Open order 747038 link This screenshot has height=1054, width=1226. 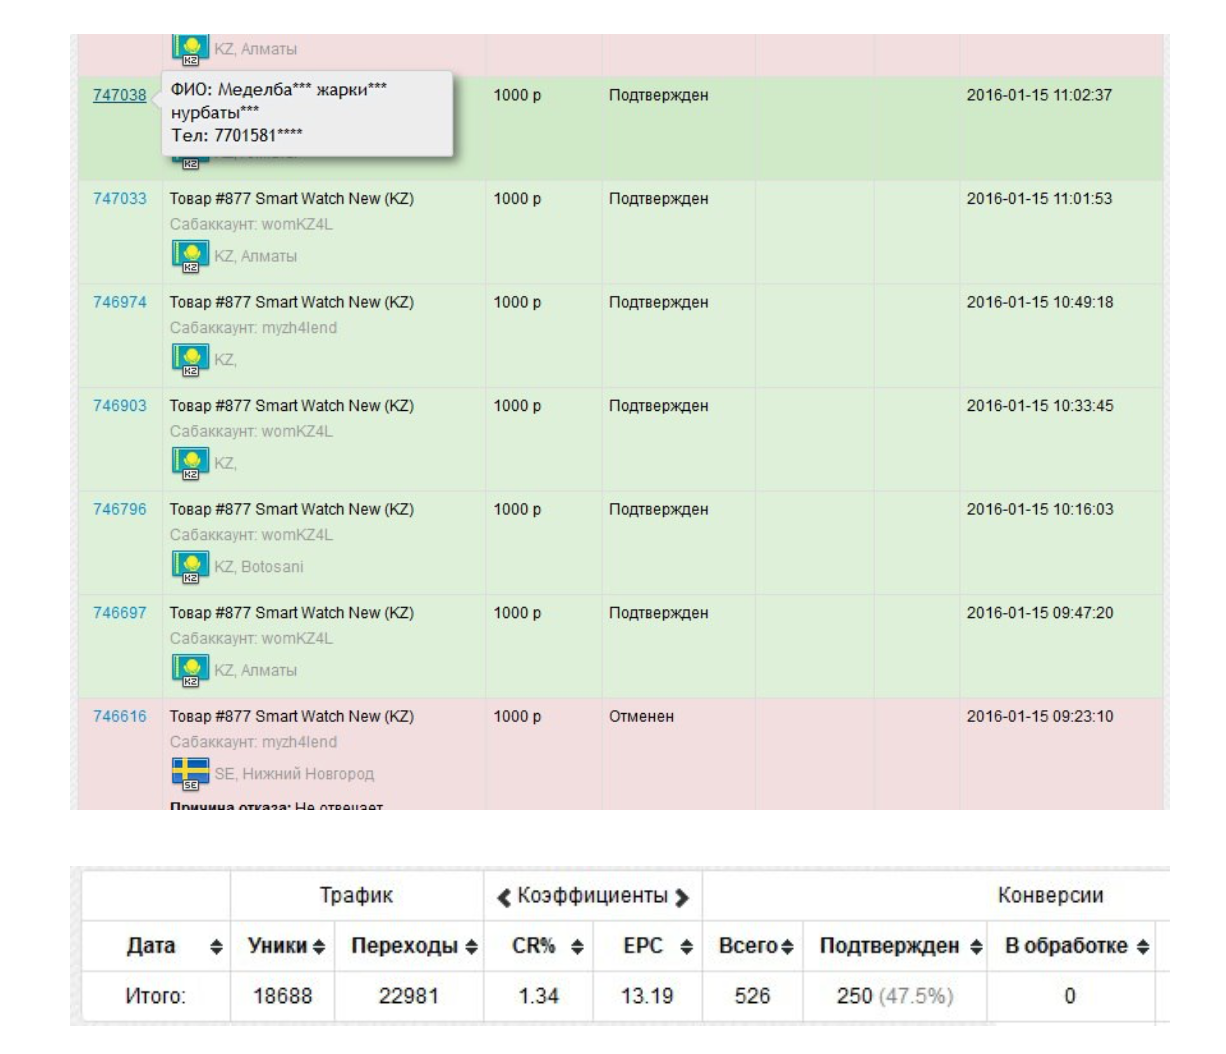pyautogui.click(x=119, y=95)
